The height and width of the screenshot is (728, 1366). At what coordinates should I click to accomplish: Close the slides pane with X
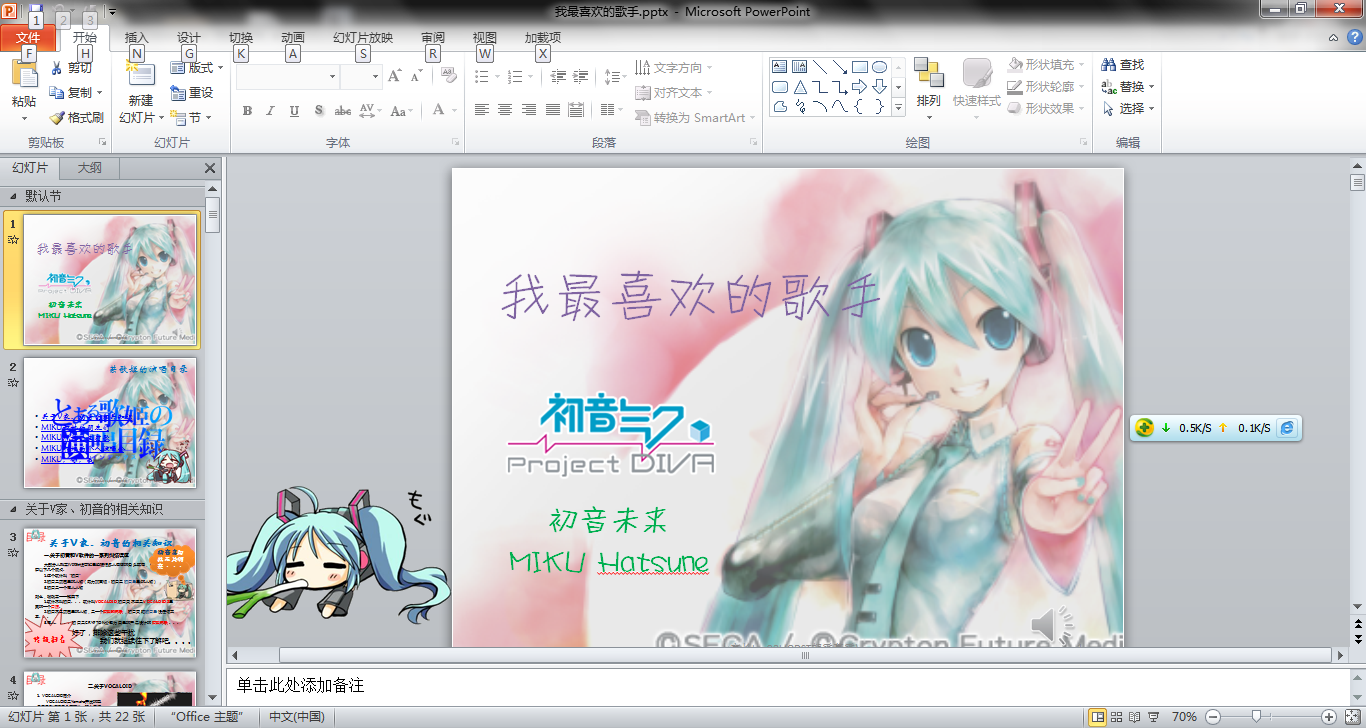tap(210, 169)
